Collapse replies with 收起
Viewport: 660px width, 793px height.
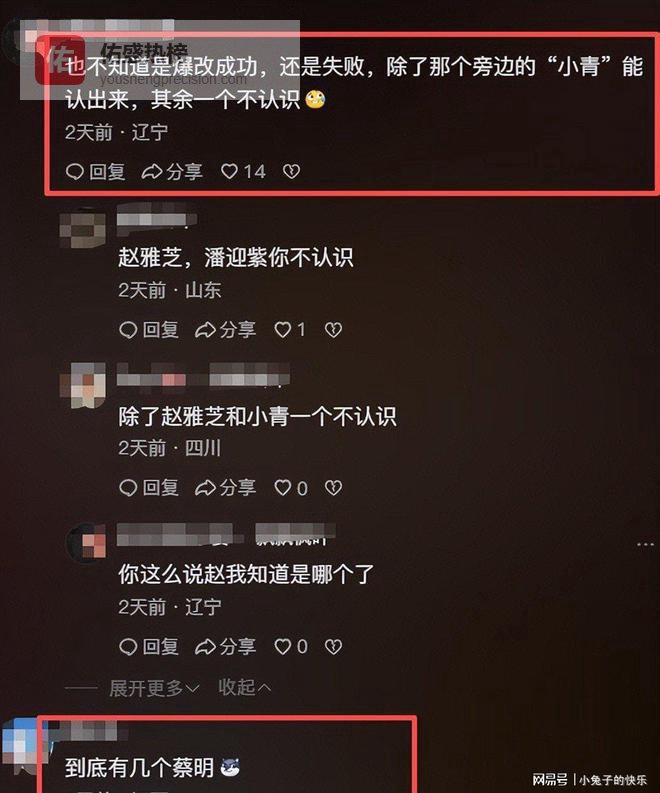pos(244,687)
